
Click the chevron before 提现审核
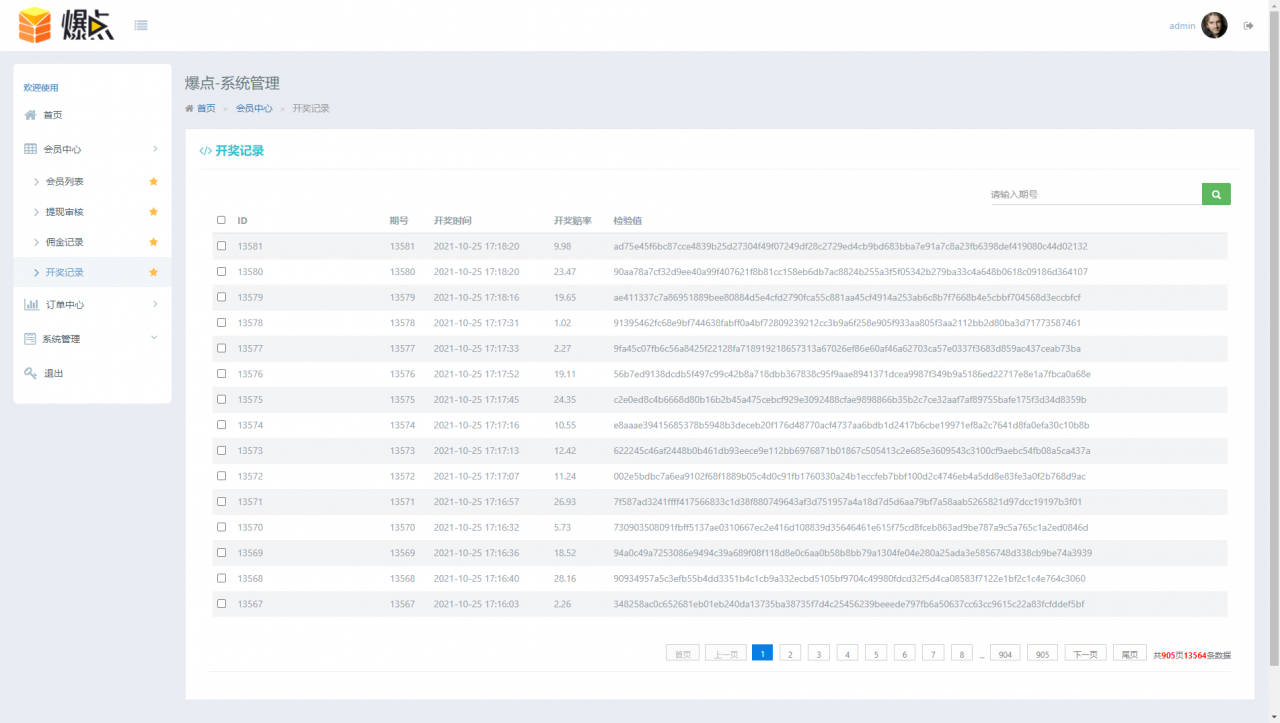point(37,212)
